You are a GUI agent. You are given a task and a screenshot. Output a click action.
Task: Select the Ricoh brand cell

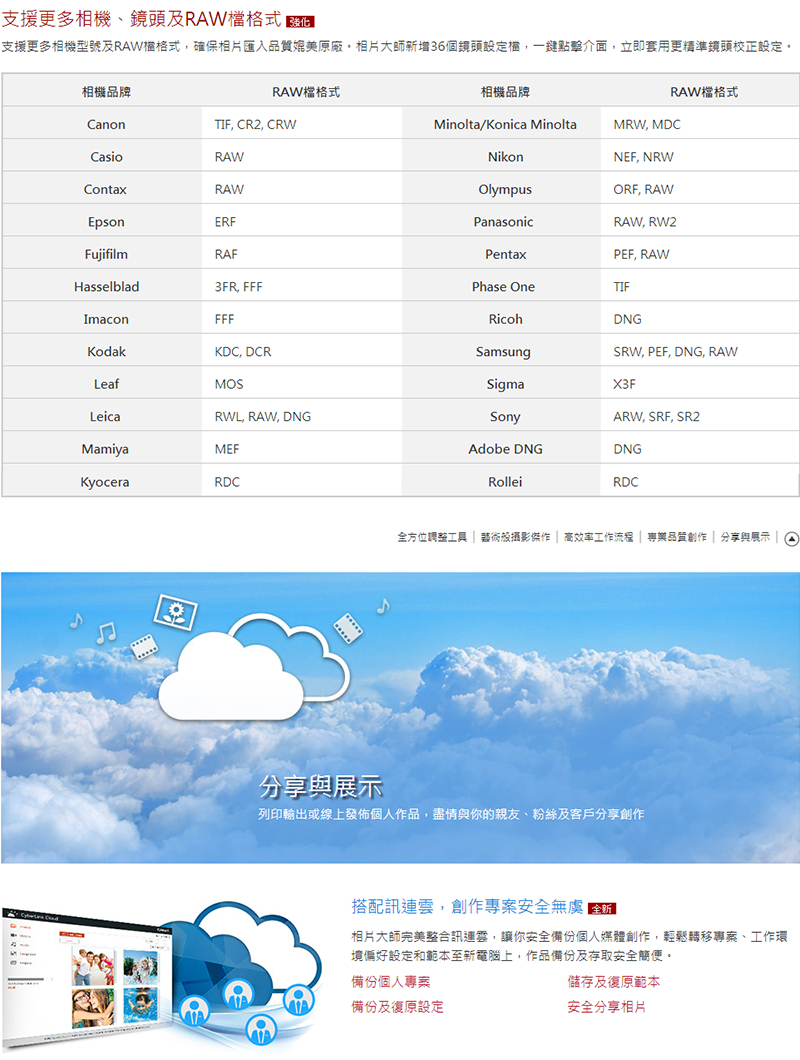click(501, 319)
